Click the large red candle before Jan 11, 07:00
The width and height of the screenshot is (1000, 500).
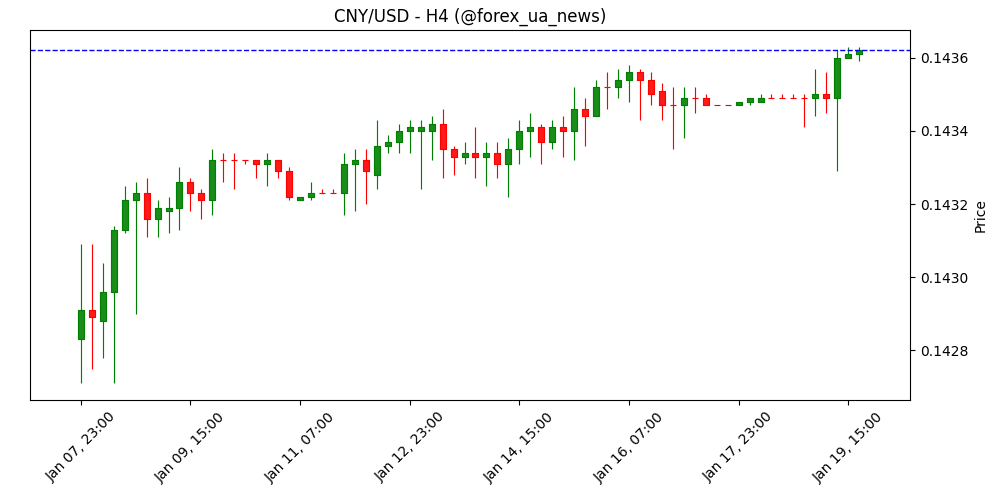289,184
